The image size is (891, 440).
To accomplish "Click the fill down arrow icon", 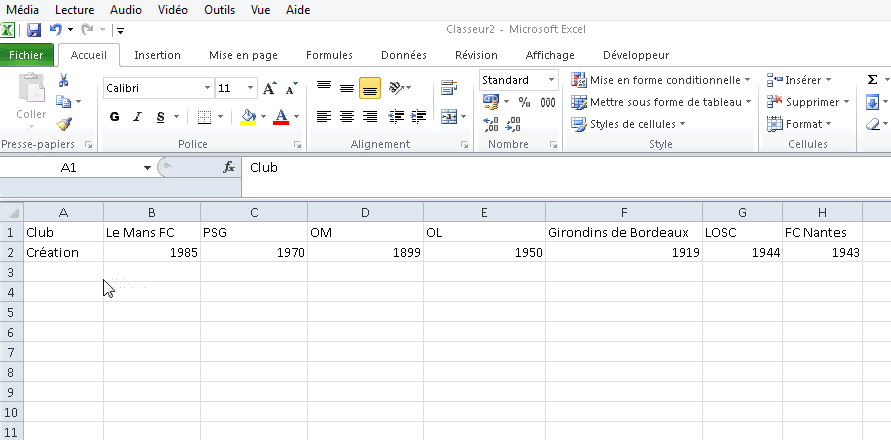I will tap(872, 102).
